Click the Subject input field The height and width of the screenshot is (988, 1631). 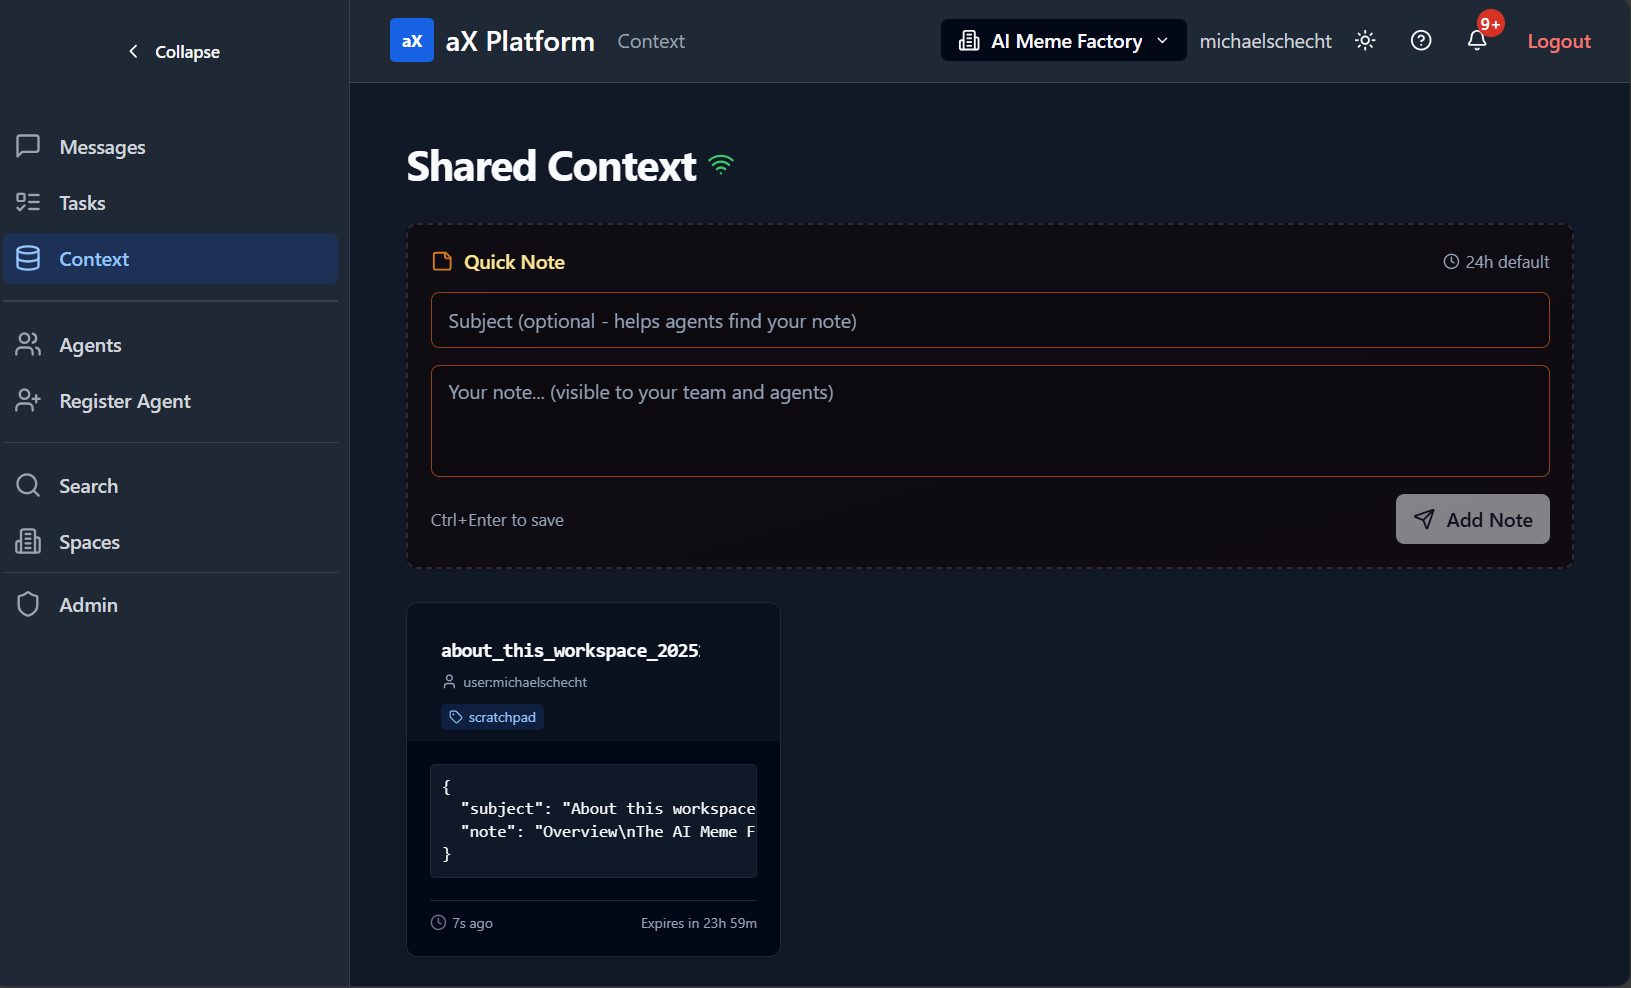989,320
